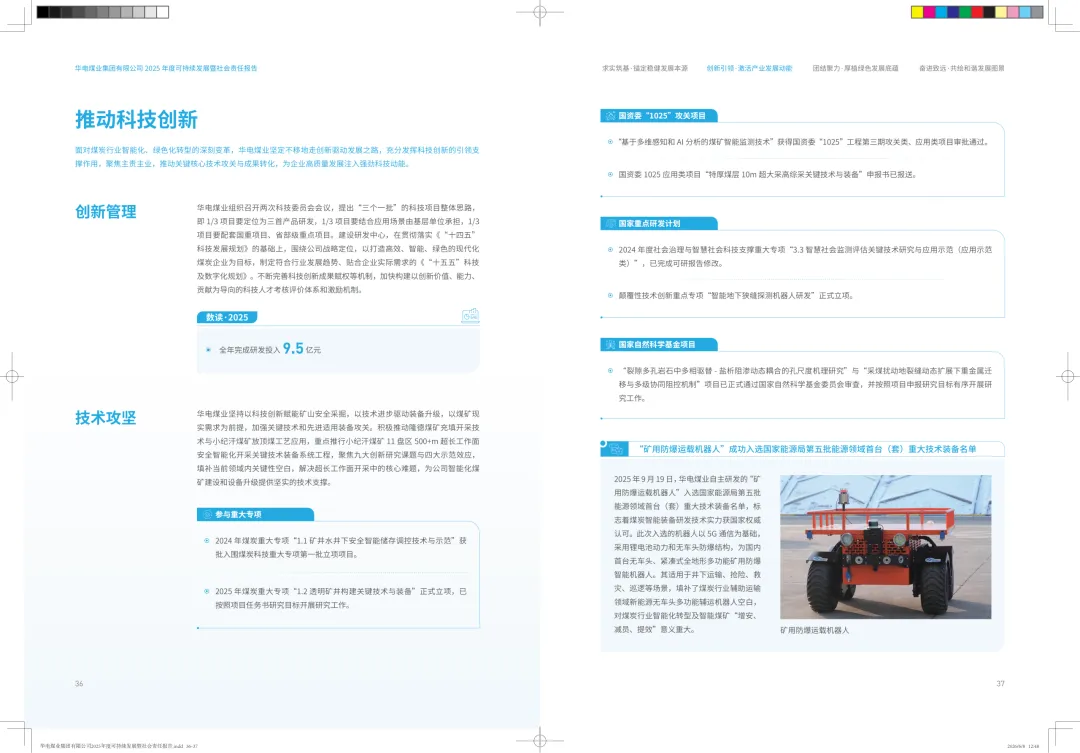This screenshot has height=753, width=1080.
Task: Click the right page number 37
Action: [x=1000, y=683]
